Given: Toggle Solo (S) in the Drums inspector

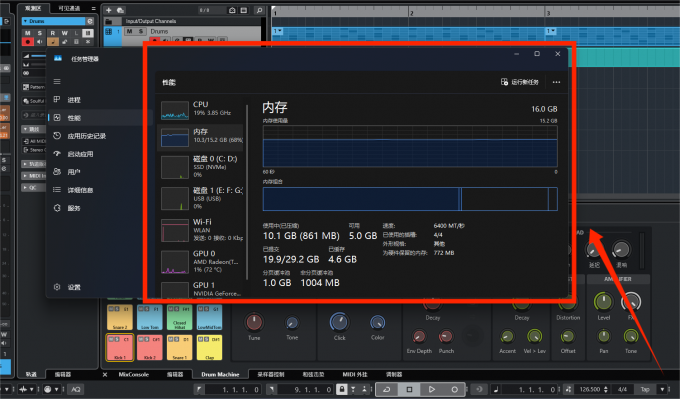Looking at the screenshot, I should (39, 33).
